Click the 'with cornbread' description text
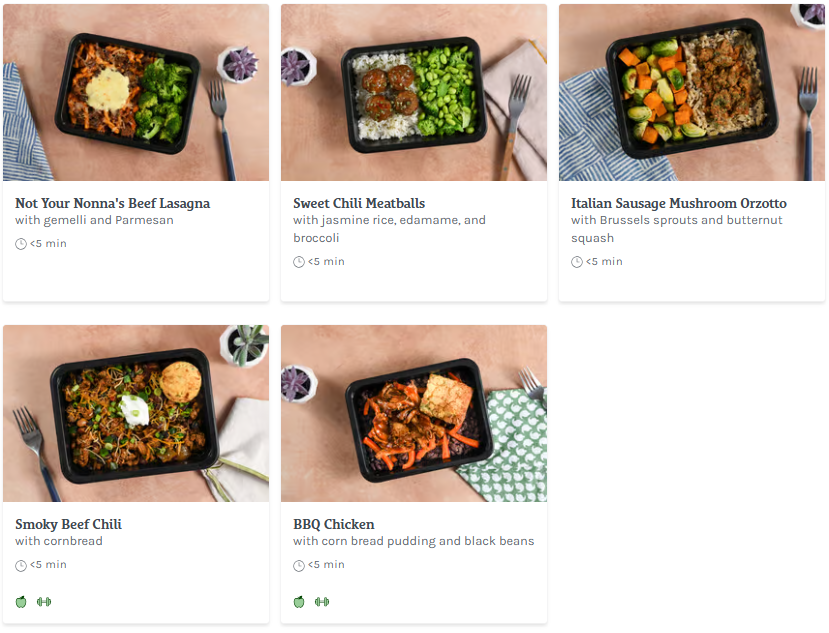 pos(59,542)
